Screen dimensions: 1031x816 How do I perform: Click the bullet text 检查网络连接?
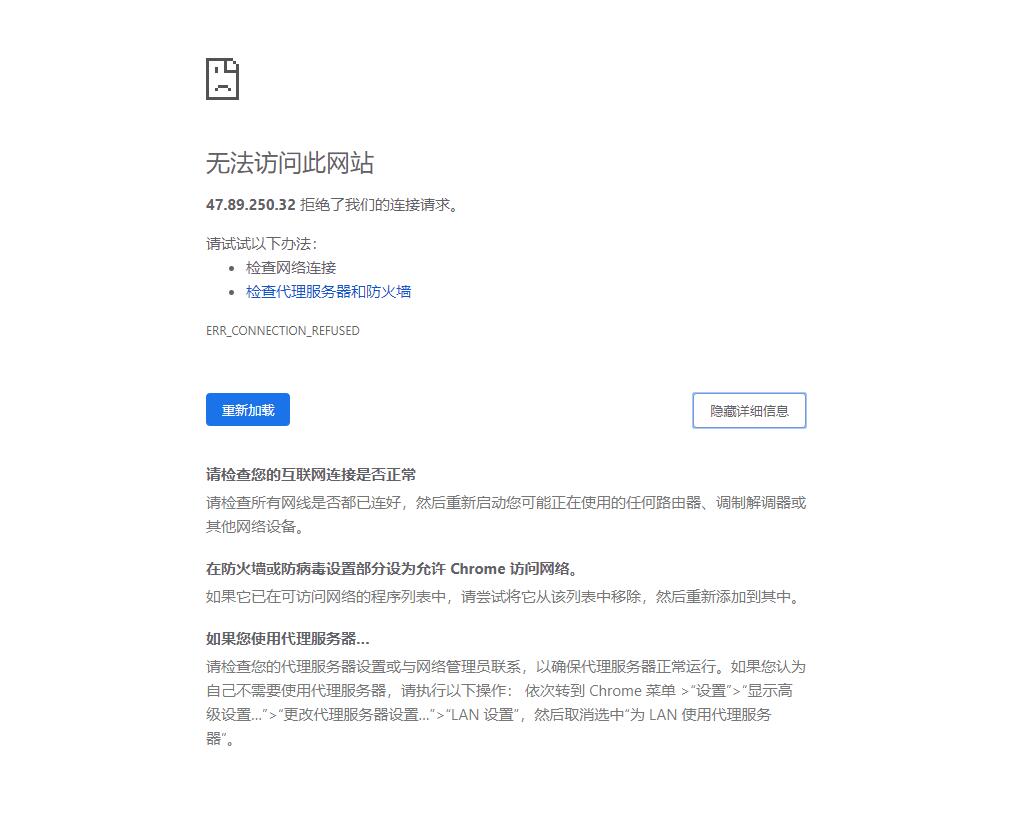[291, 268]
